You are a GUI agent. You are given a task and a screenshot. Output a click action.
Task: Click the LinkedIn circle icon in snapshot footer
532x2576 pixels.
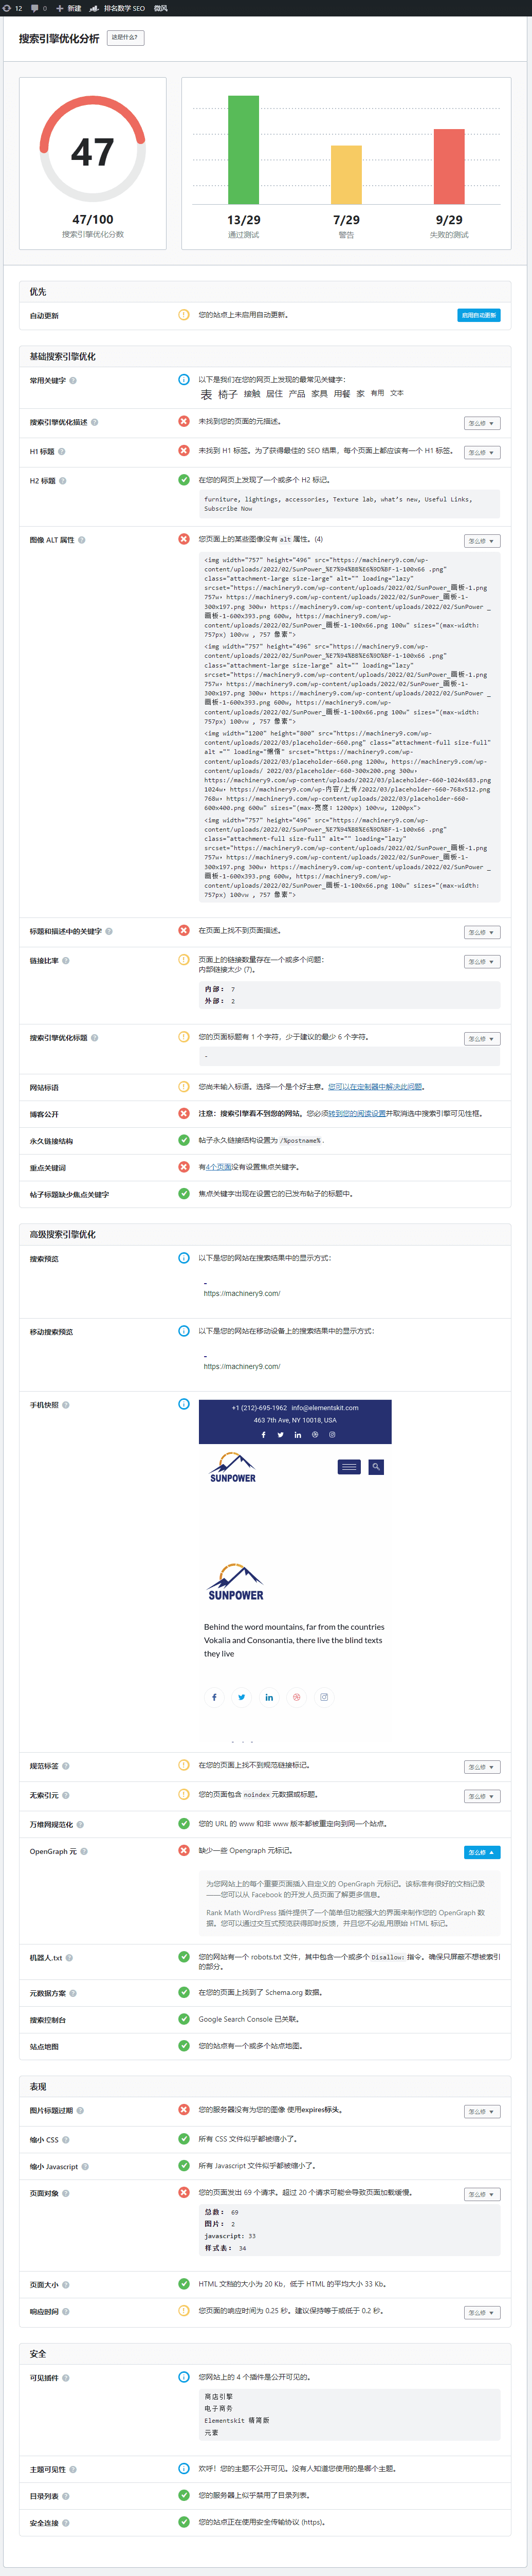(x=269, y=1697)
